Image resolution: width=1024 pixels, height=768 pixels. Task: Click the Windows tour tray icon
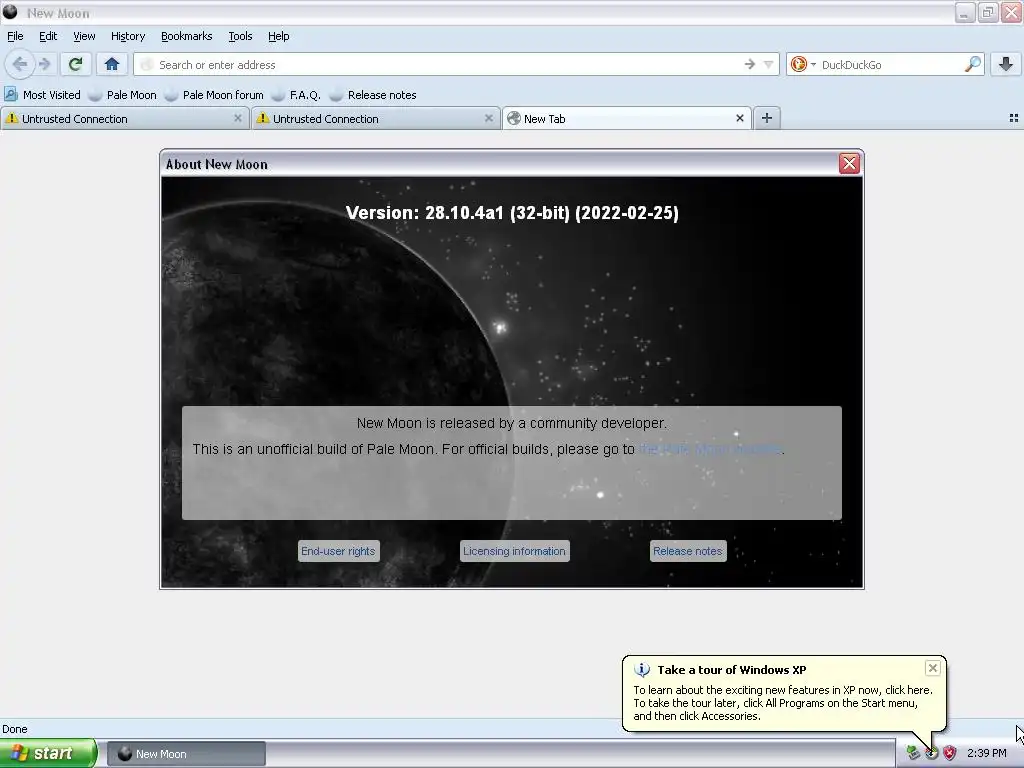point(931,753)
